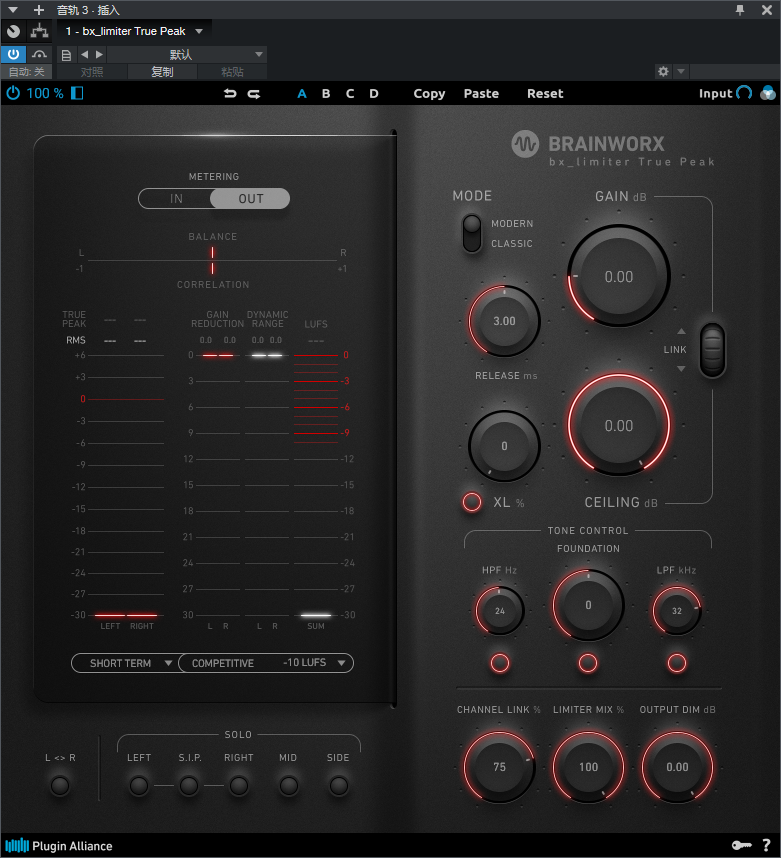This screenshot has height=858, width=781.
Task: Open the title bar triangle menu
Action: click(13, 10)
